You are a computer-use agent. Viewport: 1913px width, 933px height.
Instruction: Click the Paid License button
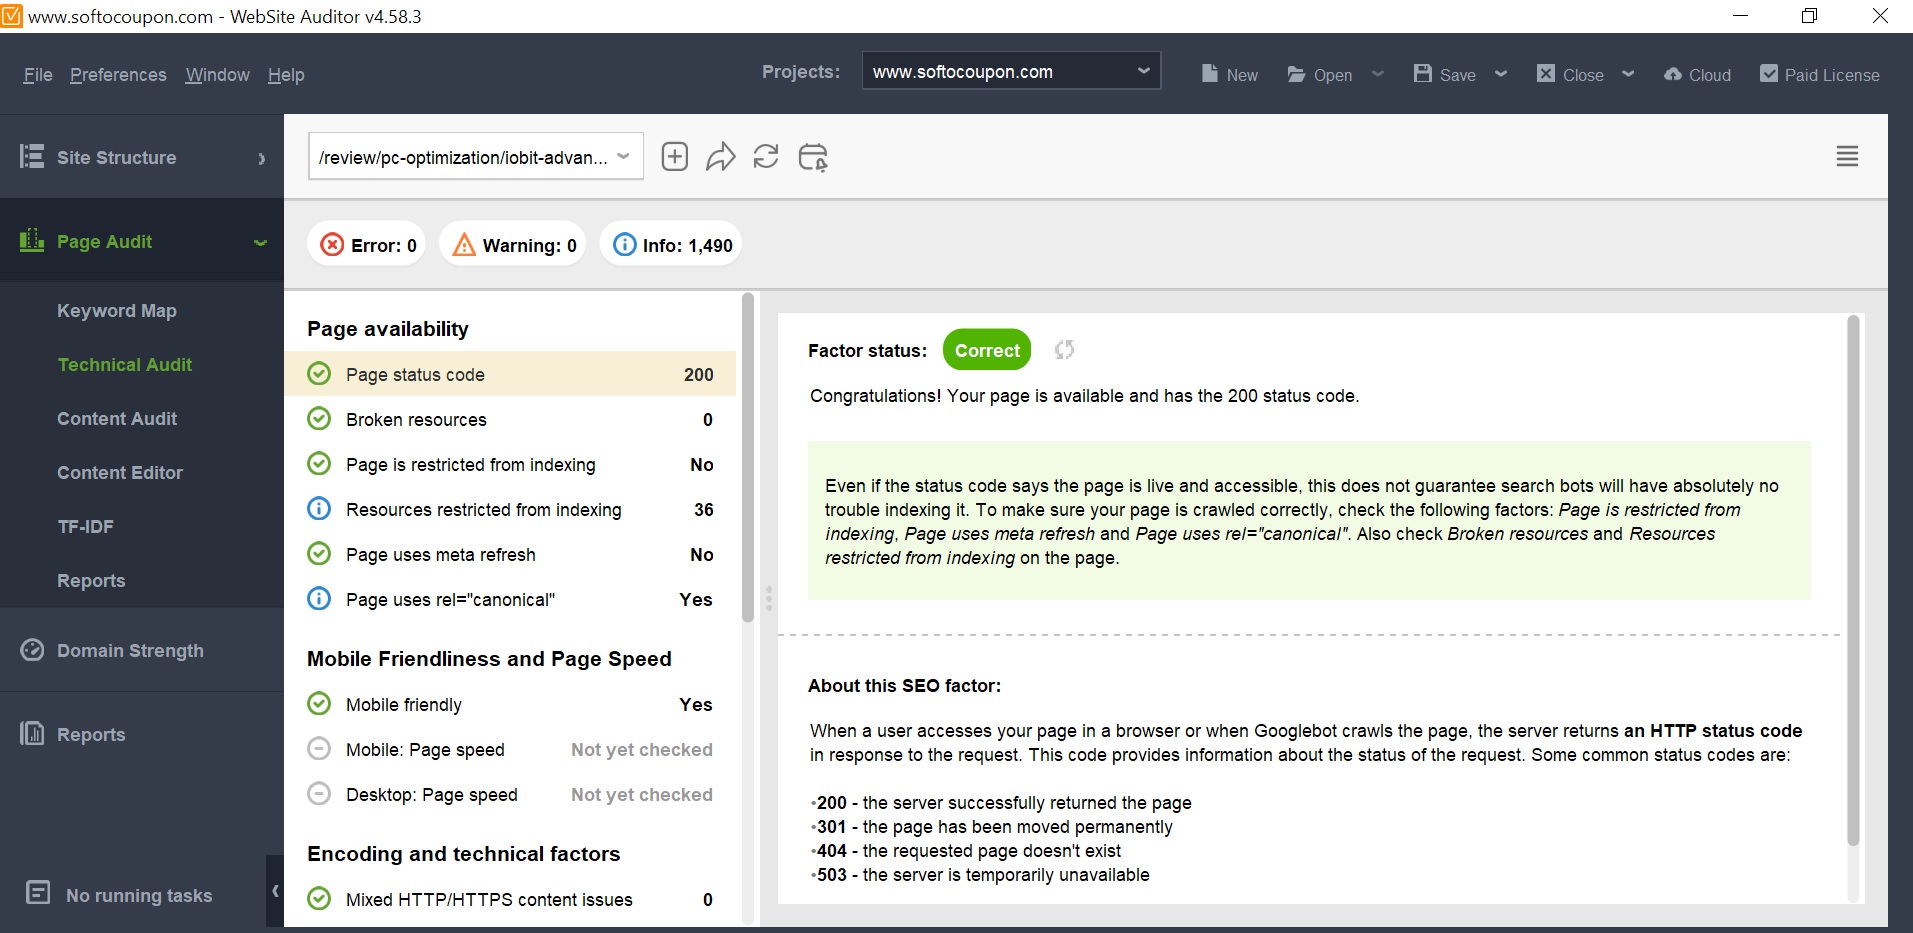pyautogui.click(x=1819, y=74)
